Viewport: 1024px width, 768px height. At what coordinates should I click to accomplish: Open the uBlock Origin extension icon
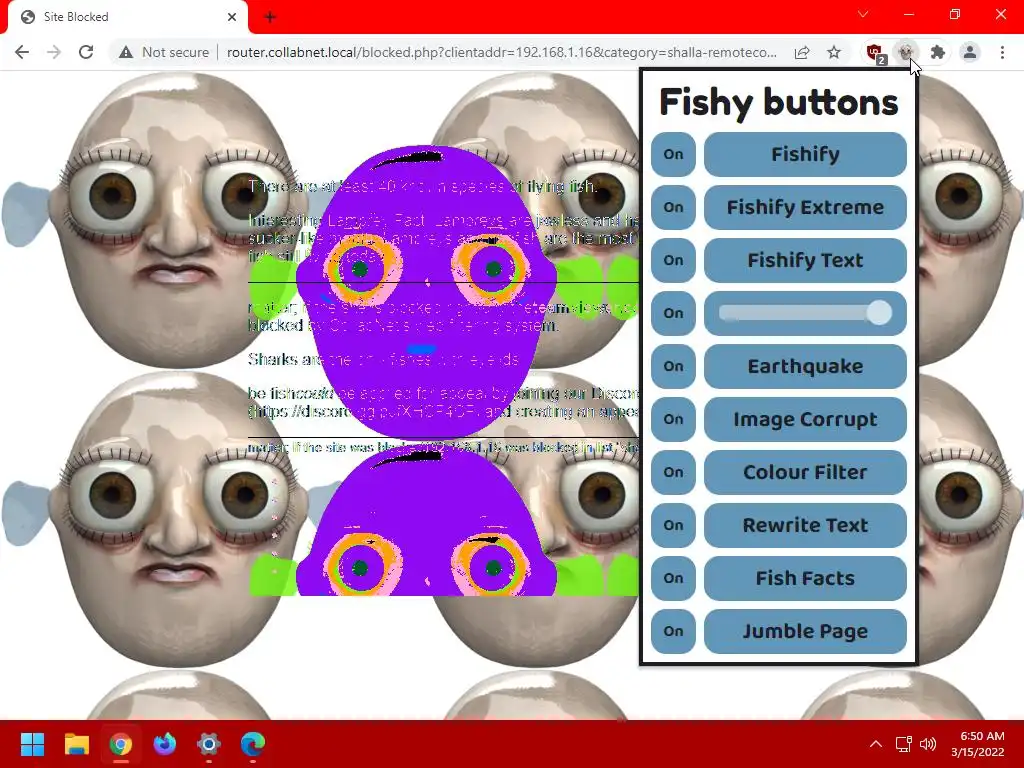pos(874,52)
